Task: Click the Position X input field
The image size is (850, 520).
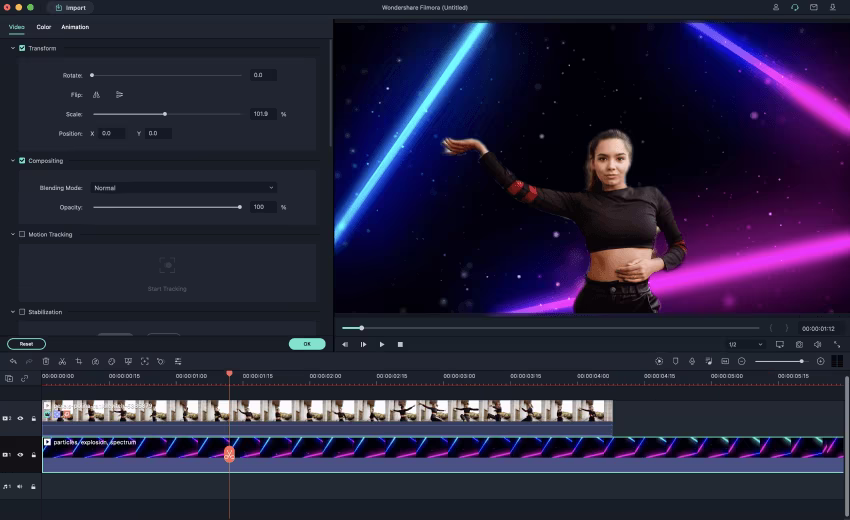Action: coord(112,133)
